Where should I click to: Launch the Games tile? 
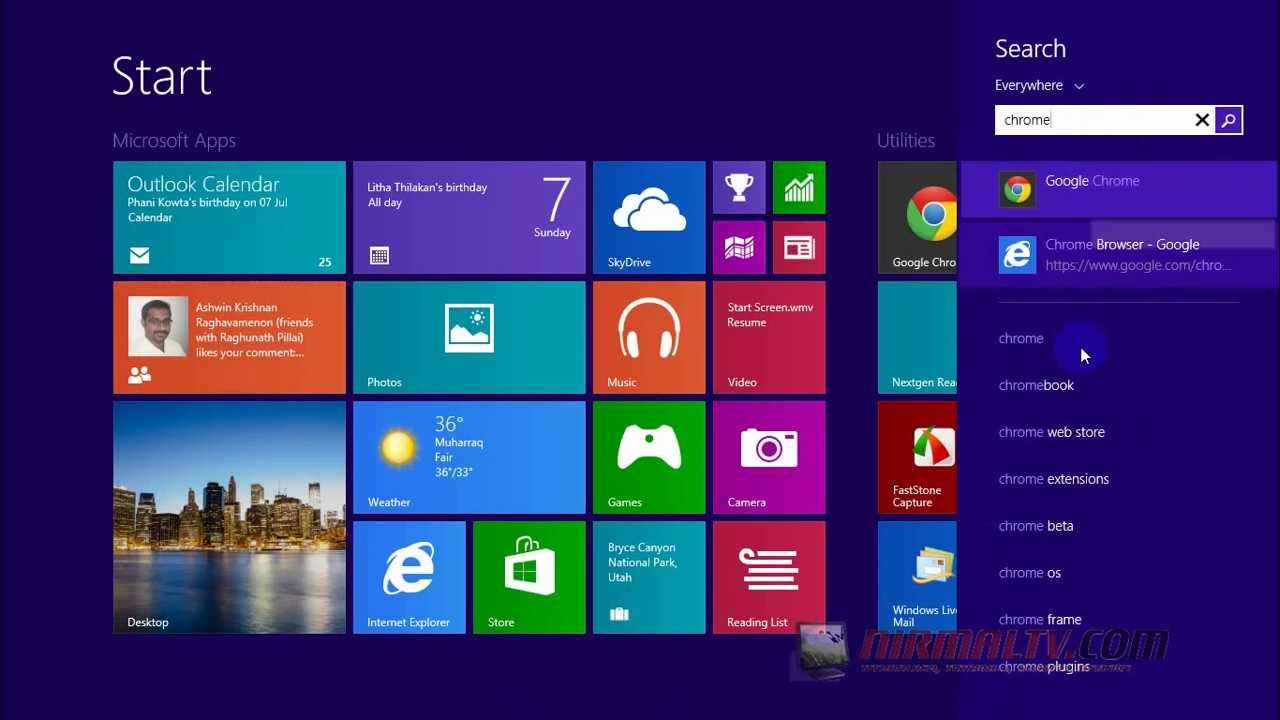649,457
